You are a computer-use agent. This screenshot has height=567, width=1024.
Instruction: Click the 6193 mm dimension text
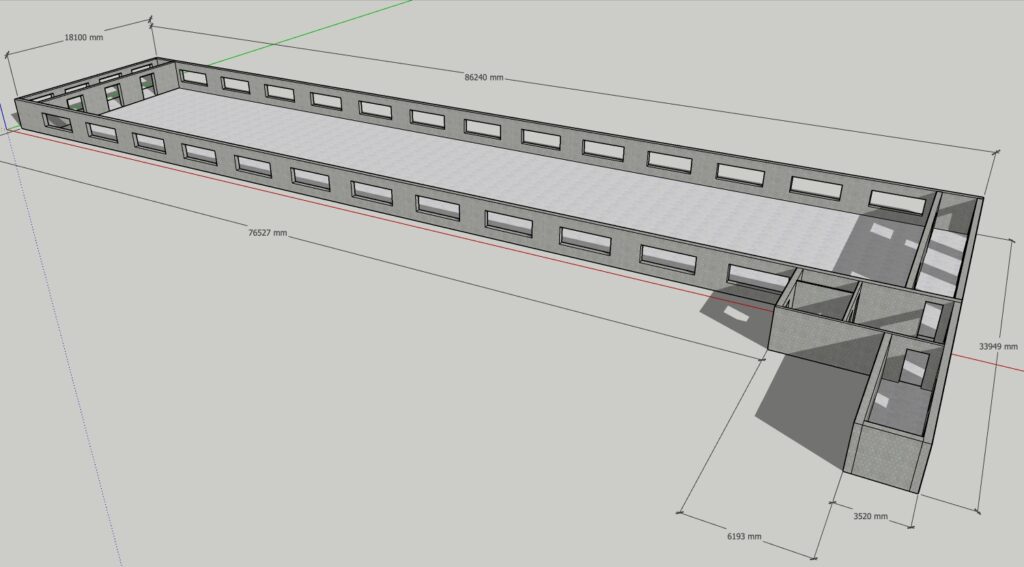click(741, 537)
